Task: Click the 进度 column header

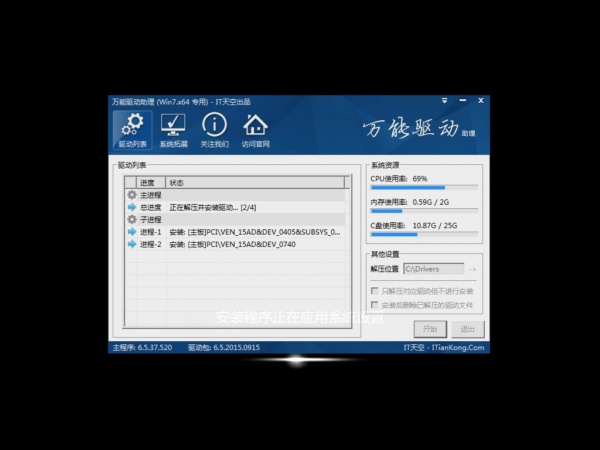Action: pos(147,183)
